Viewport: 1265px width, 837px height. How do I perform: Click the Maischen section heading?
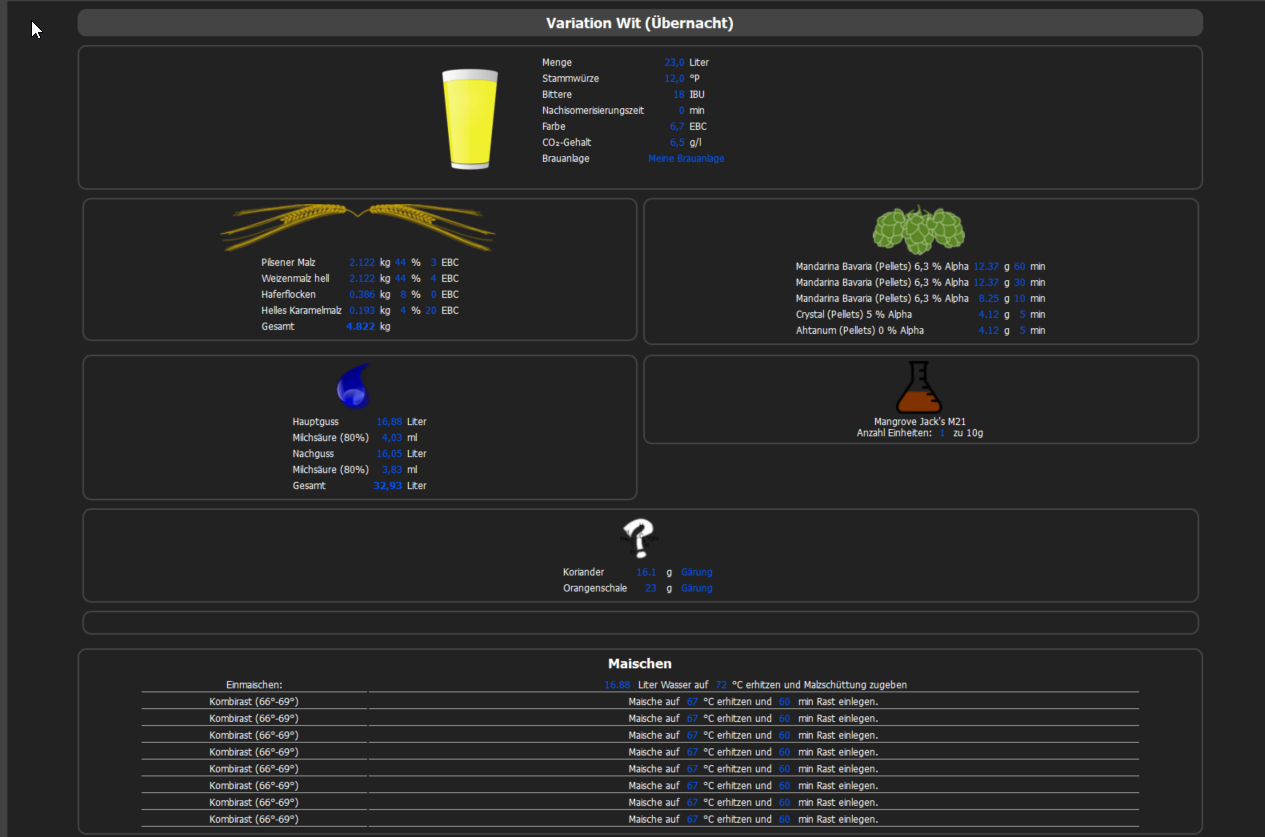(640, 664)
